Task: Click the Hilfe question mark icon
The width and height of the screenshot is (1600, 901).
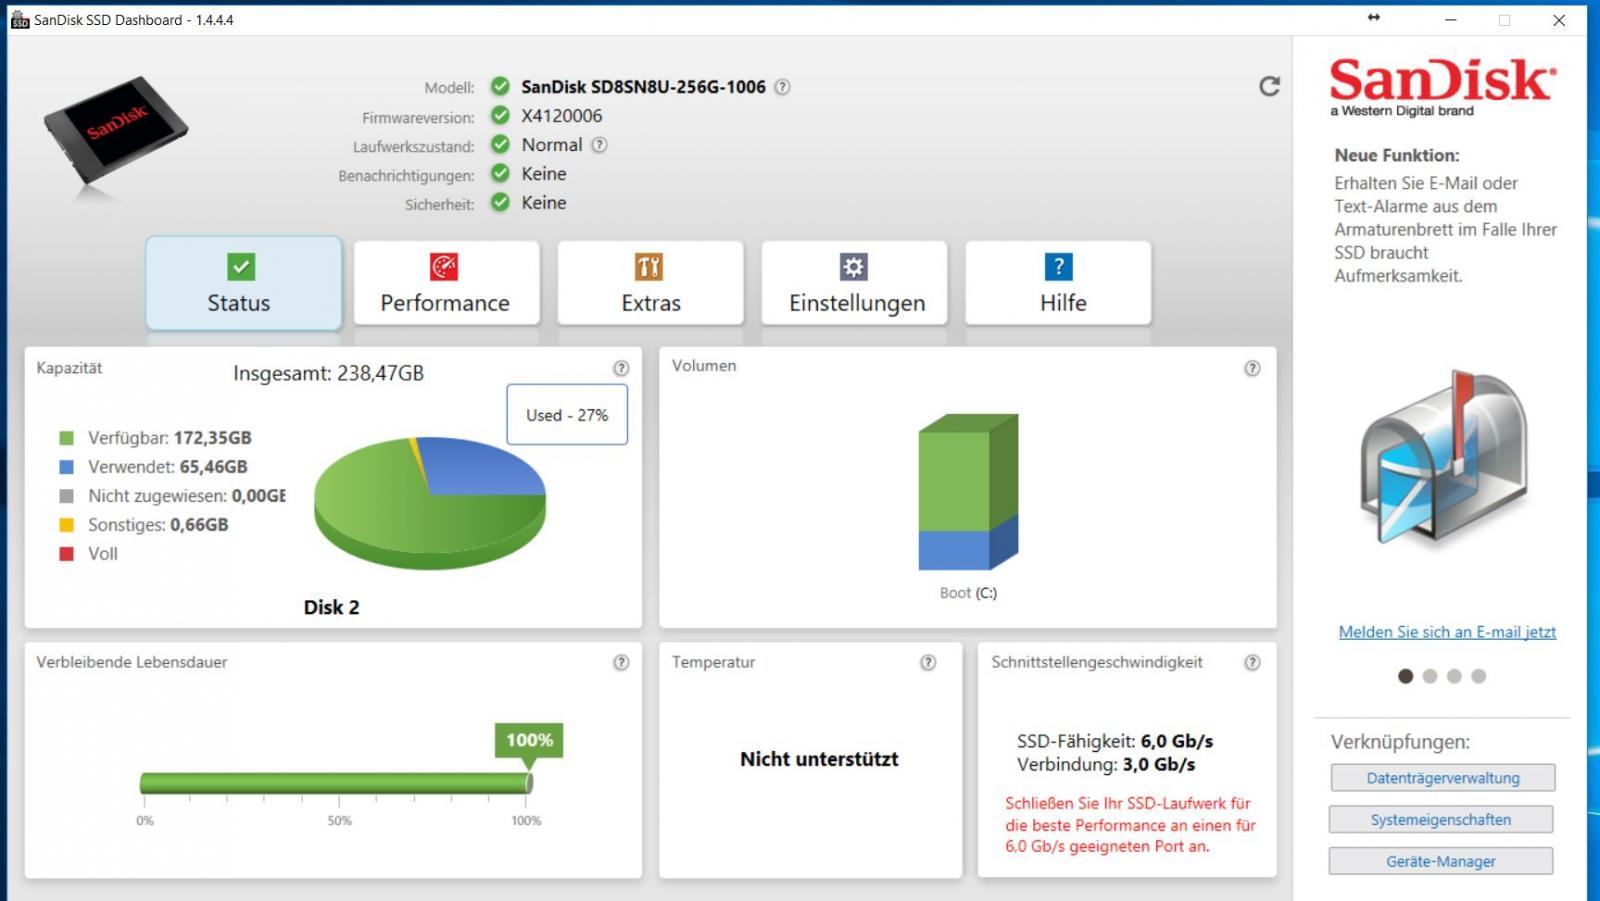Action: coord(1058,267)
